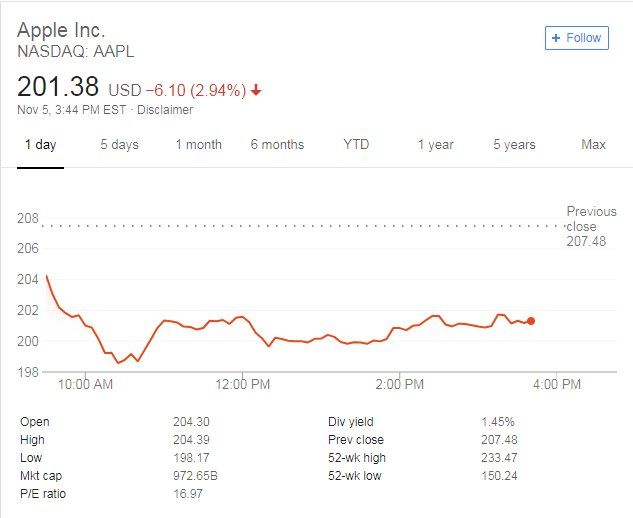The height and width of the screenshot is (518, 633).
Task: Click the 52-wk high value
Action: (x=497, y=457)
